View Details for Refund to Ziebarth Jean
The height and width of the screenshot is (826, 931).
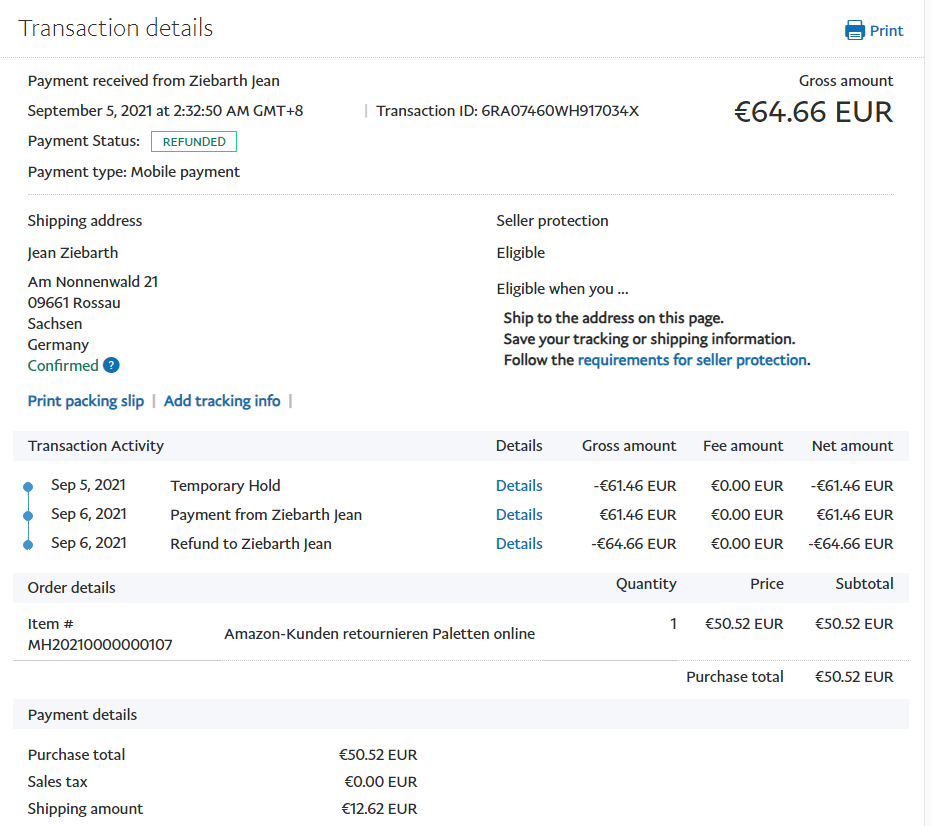(x=519, y=544)
